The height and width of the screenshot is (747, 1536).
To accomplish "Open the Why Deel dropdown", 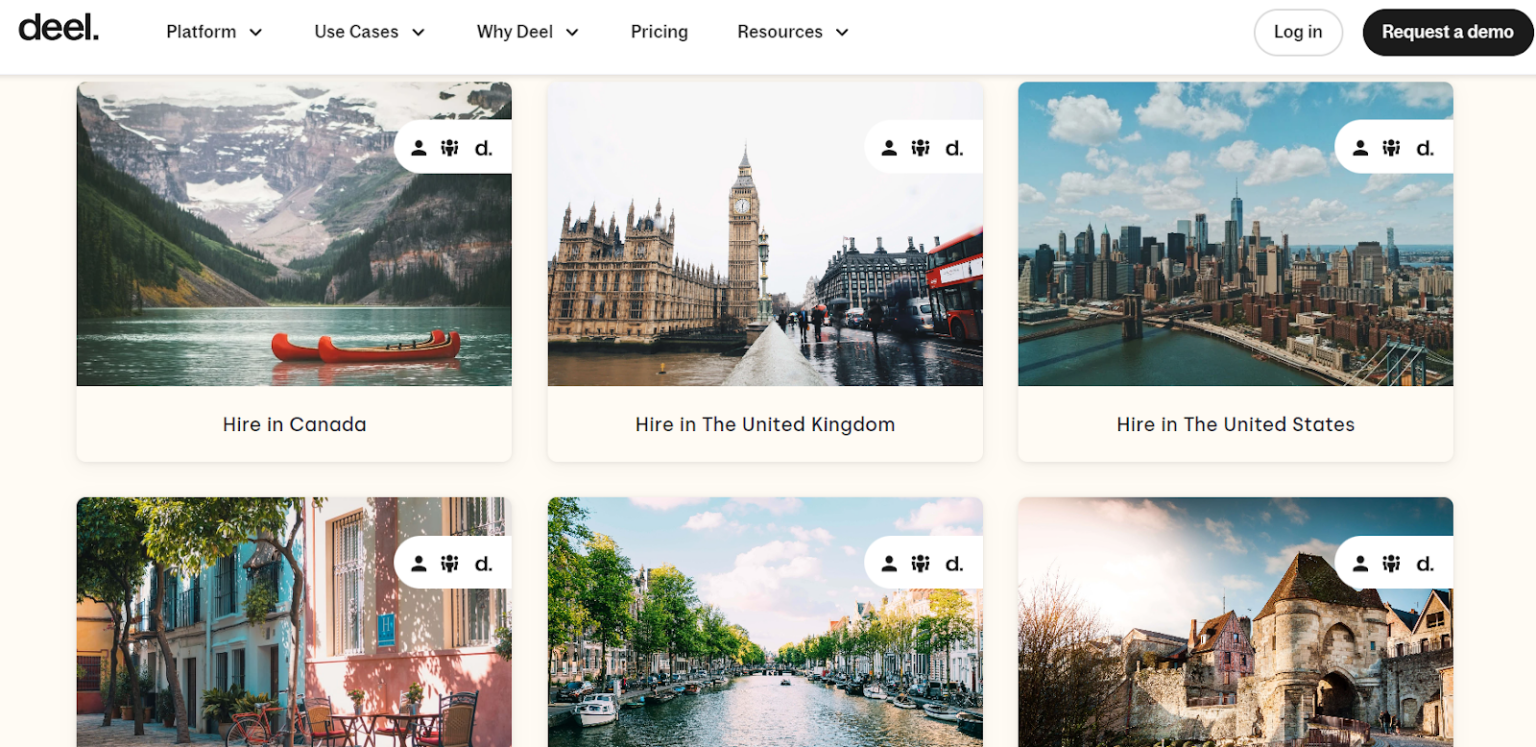I will (527, 31).
